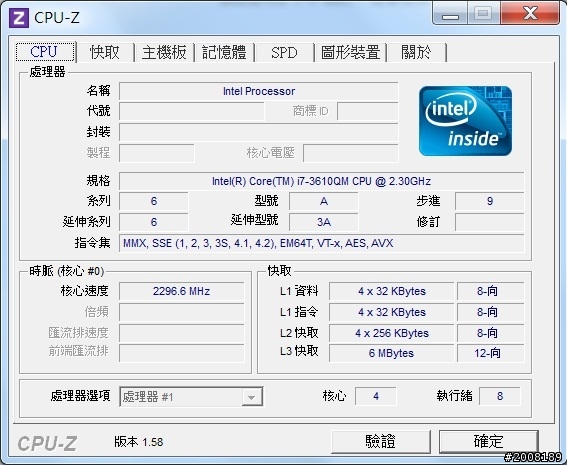The height and width of the screenshot is (465, 569).
Task: Open the 關於 tab
Action: click(x=416, y=52)
